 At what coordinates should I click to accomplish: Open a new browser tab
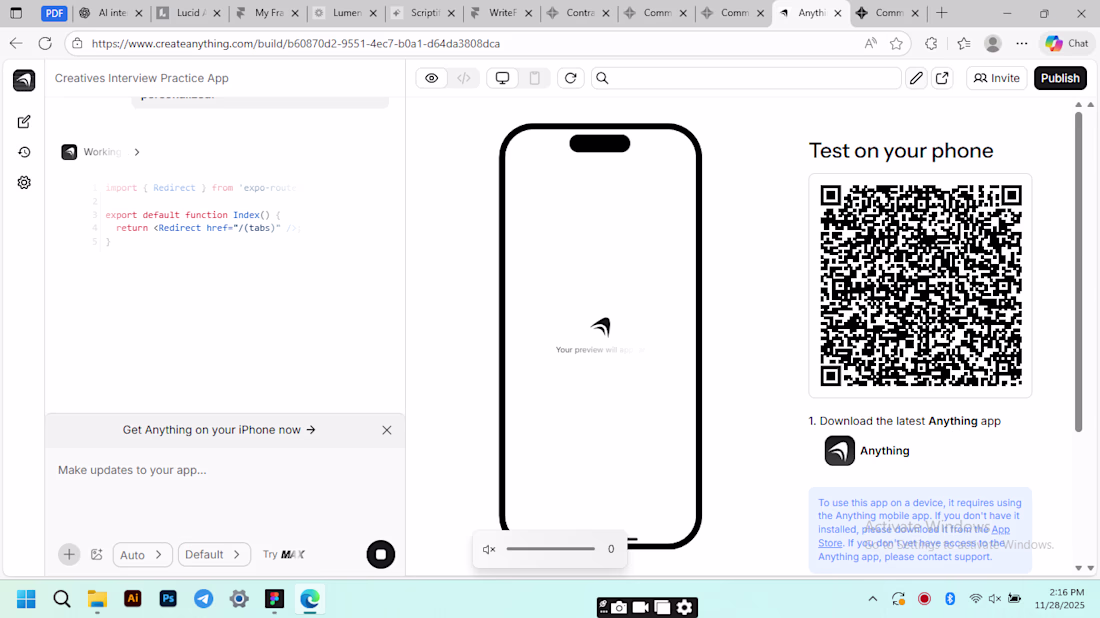pos(941,13)
